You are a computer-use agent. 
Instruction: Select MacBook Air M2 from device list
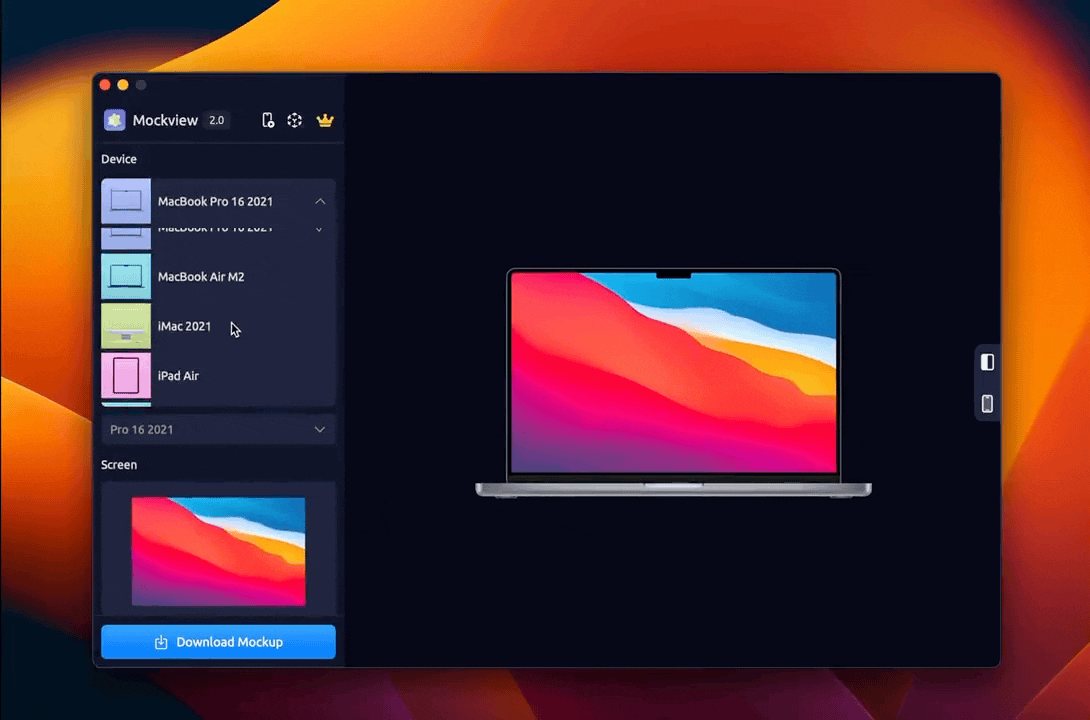[x=201, y=277]
